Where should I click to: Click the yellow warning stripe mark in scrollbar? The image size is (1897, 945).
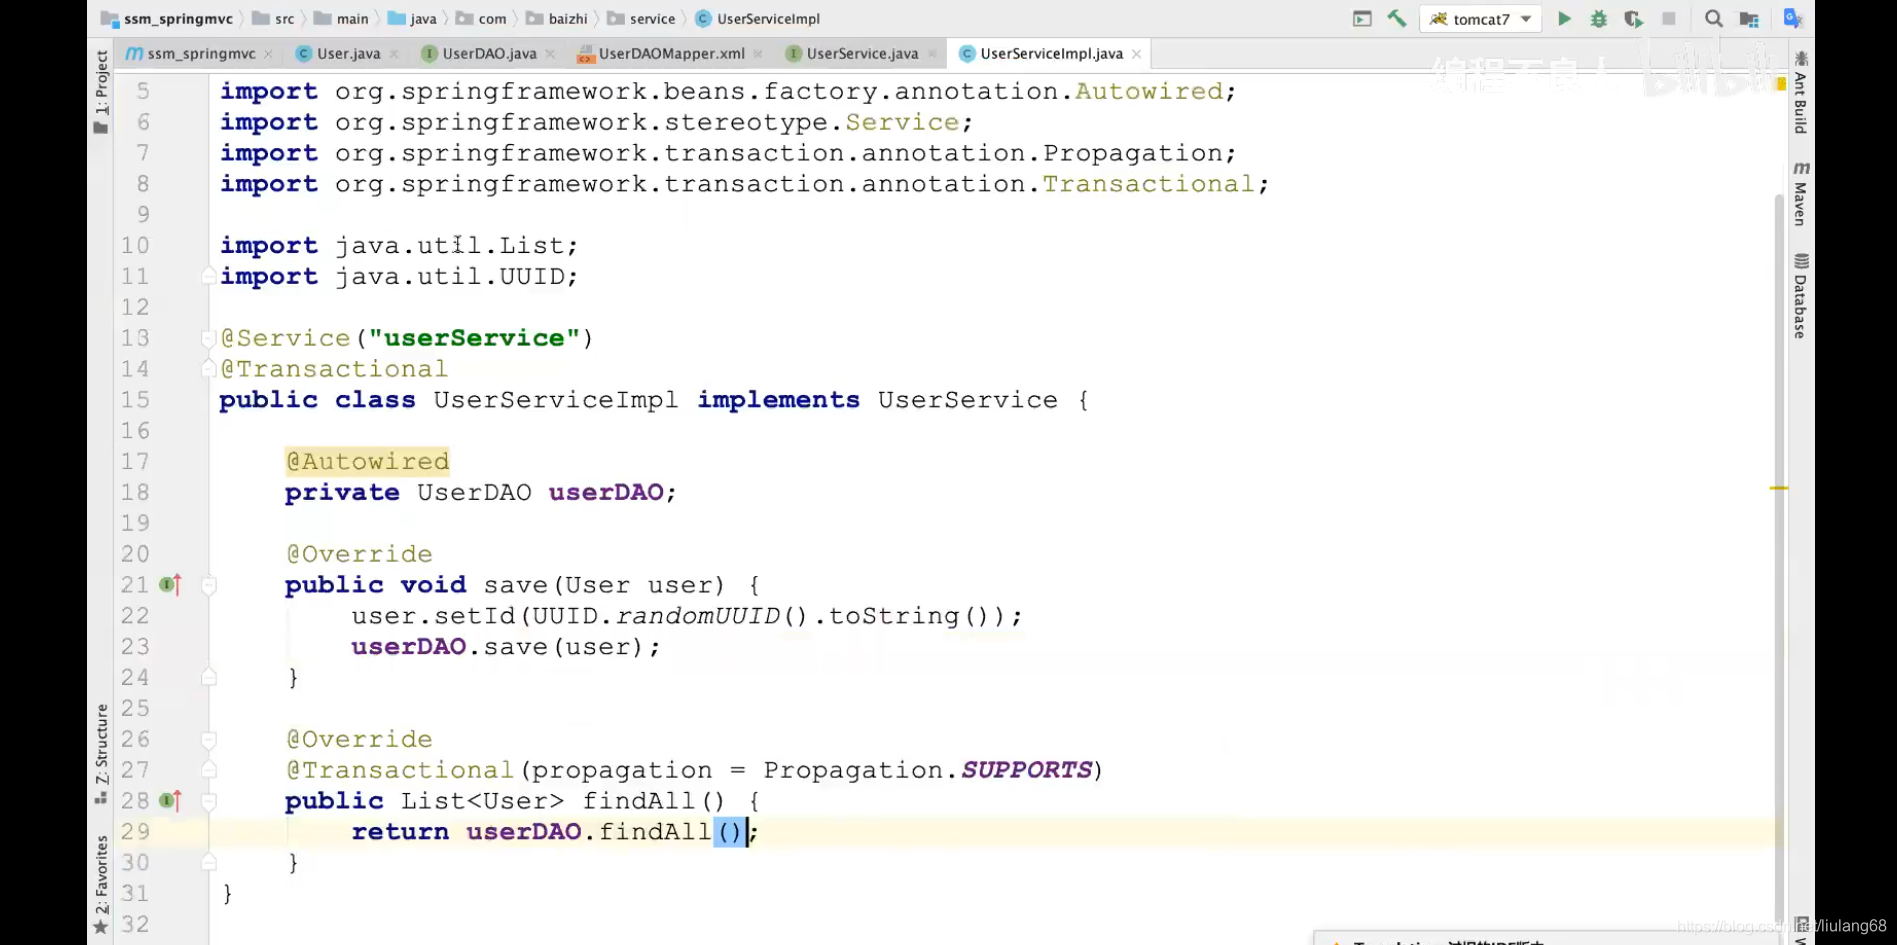coord(1779,488)
